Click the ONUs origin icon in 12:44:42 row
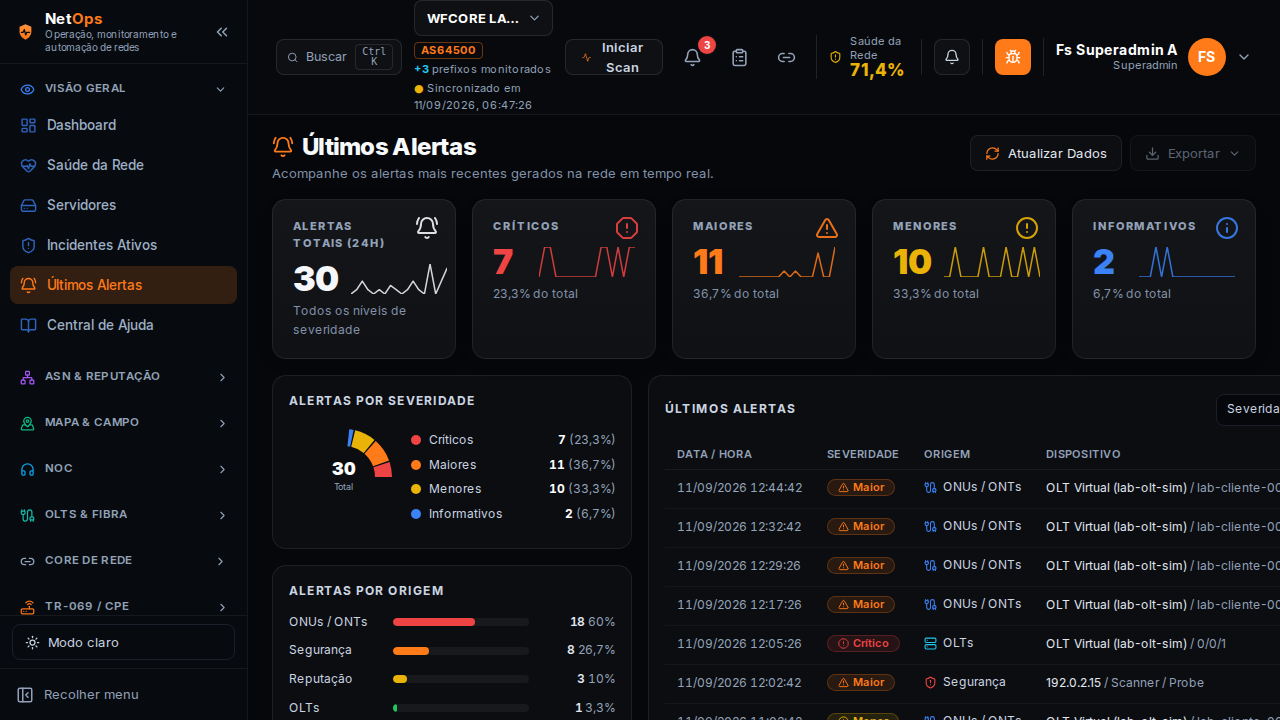 930,487
